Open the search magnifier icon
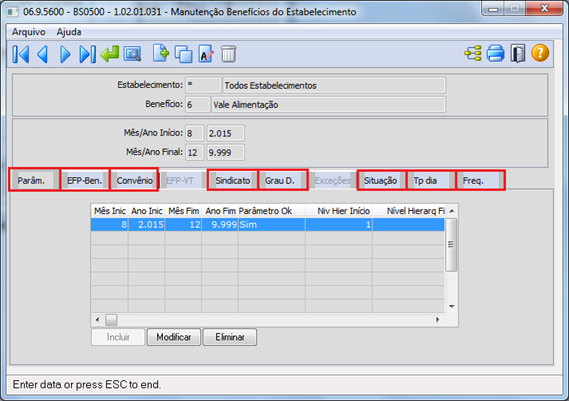The height and width of the screenshot is (401, 569). click(x=132, y=54)
